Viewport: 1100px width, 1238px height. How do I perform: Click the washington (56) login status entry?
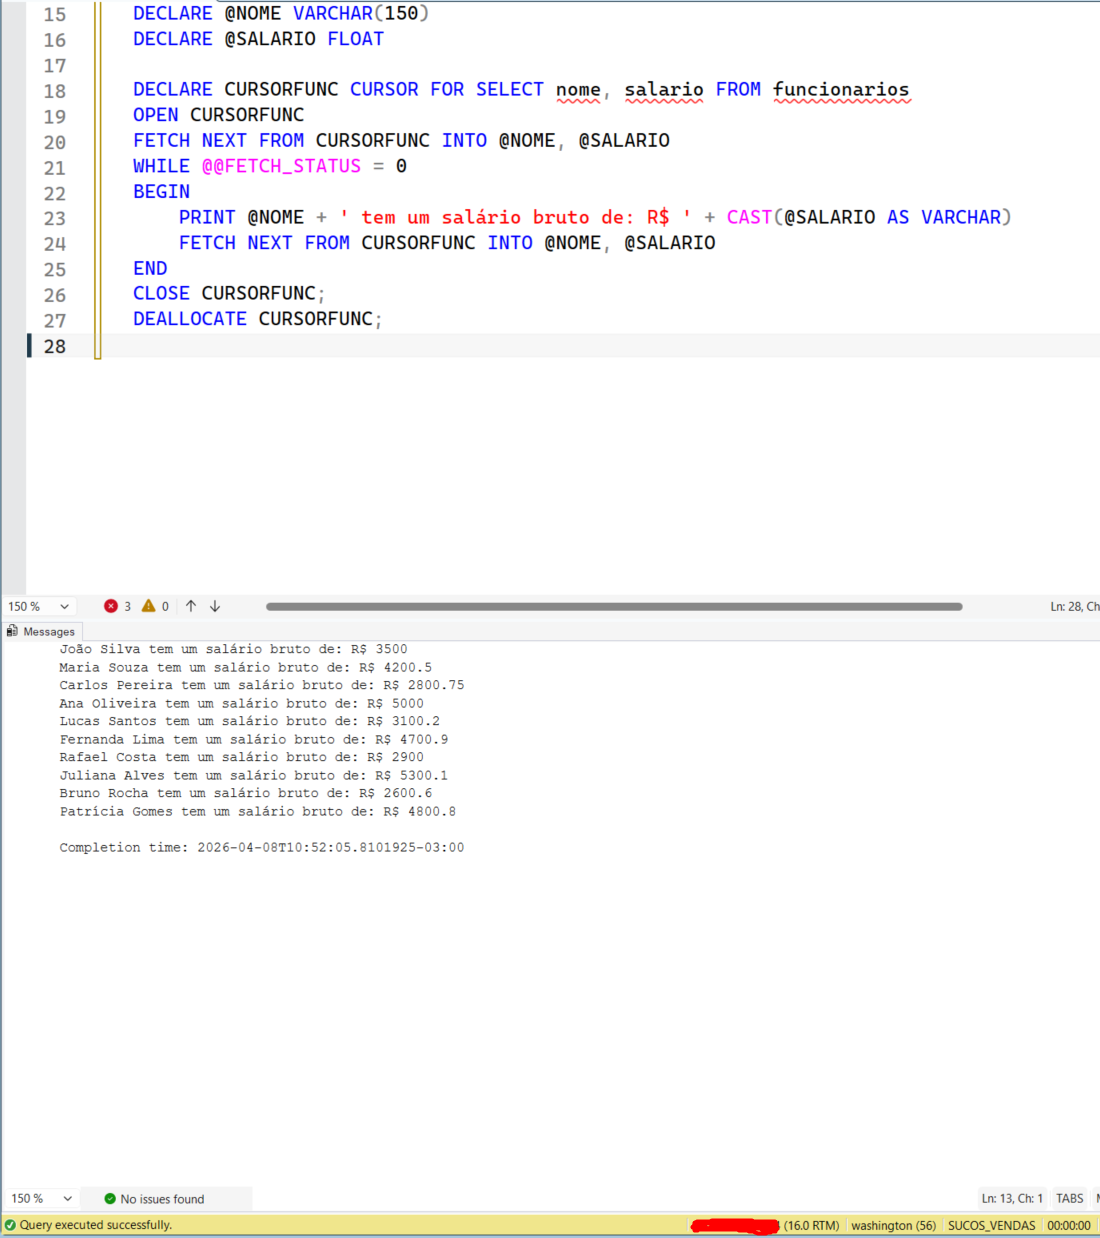coord(893,1225)
